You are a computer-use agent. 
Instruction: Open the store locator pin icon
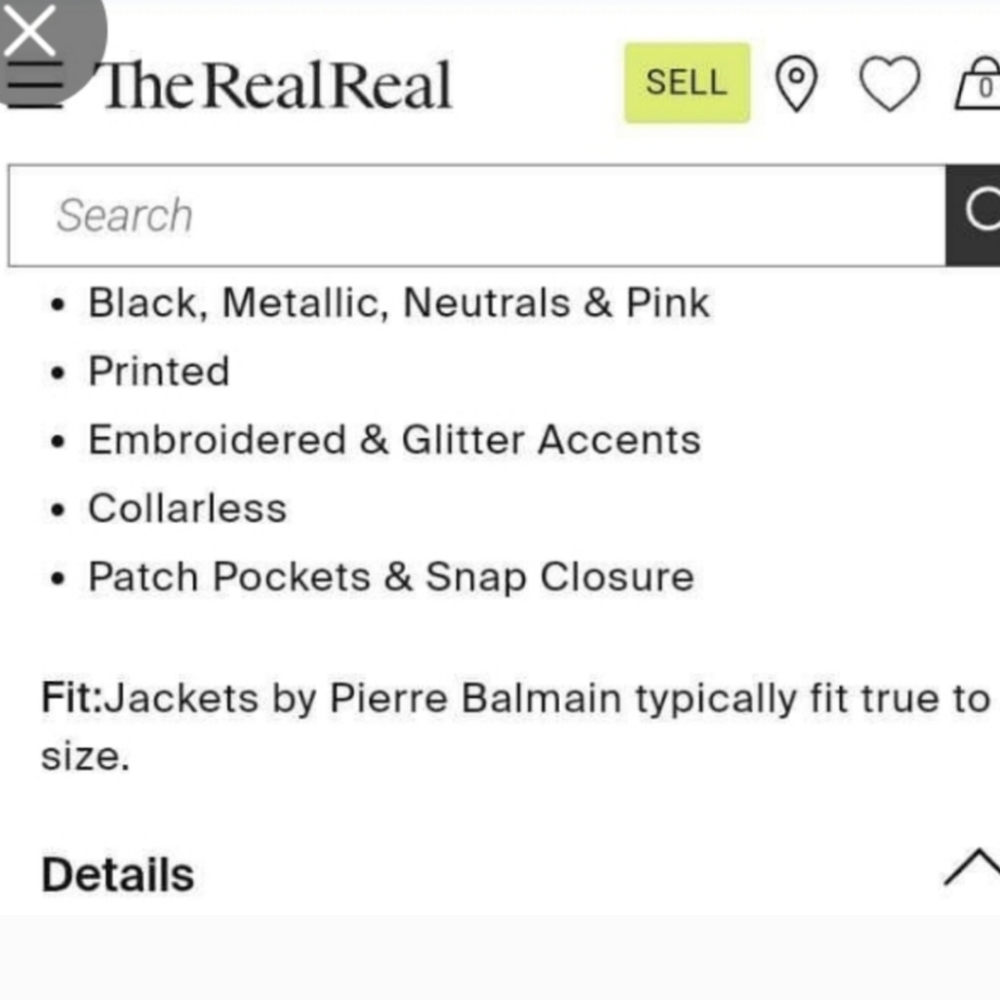[x=796, y=84]
